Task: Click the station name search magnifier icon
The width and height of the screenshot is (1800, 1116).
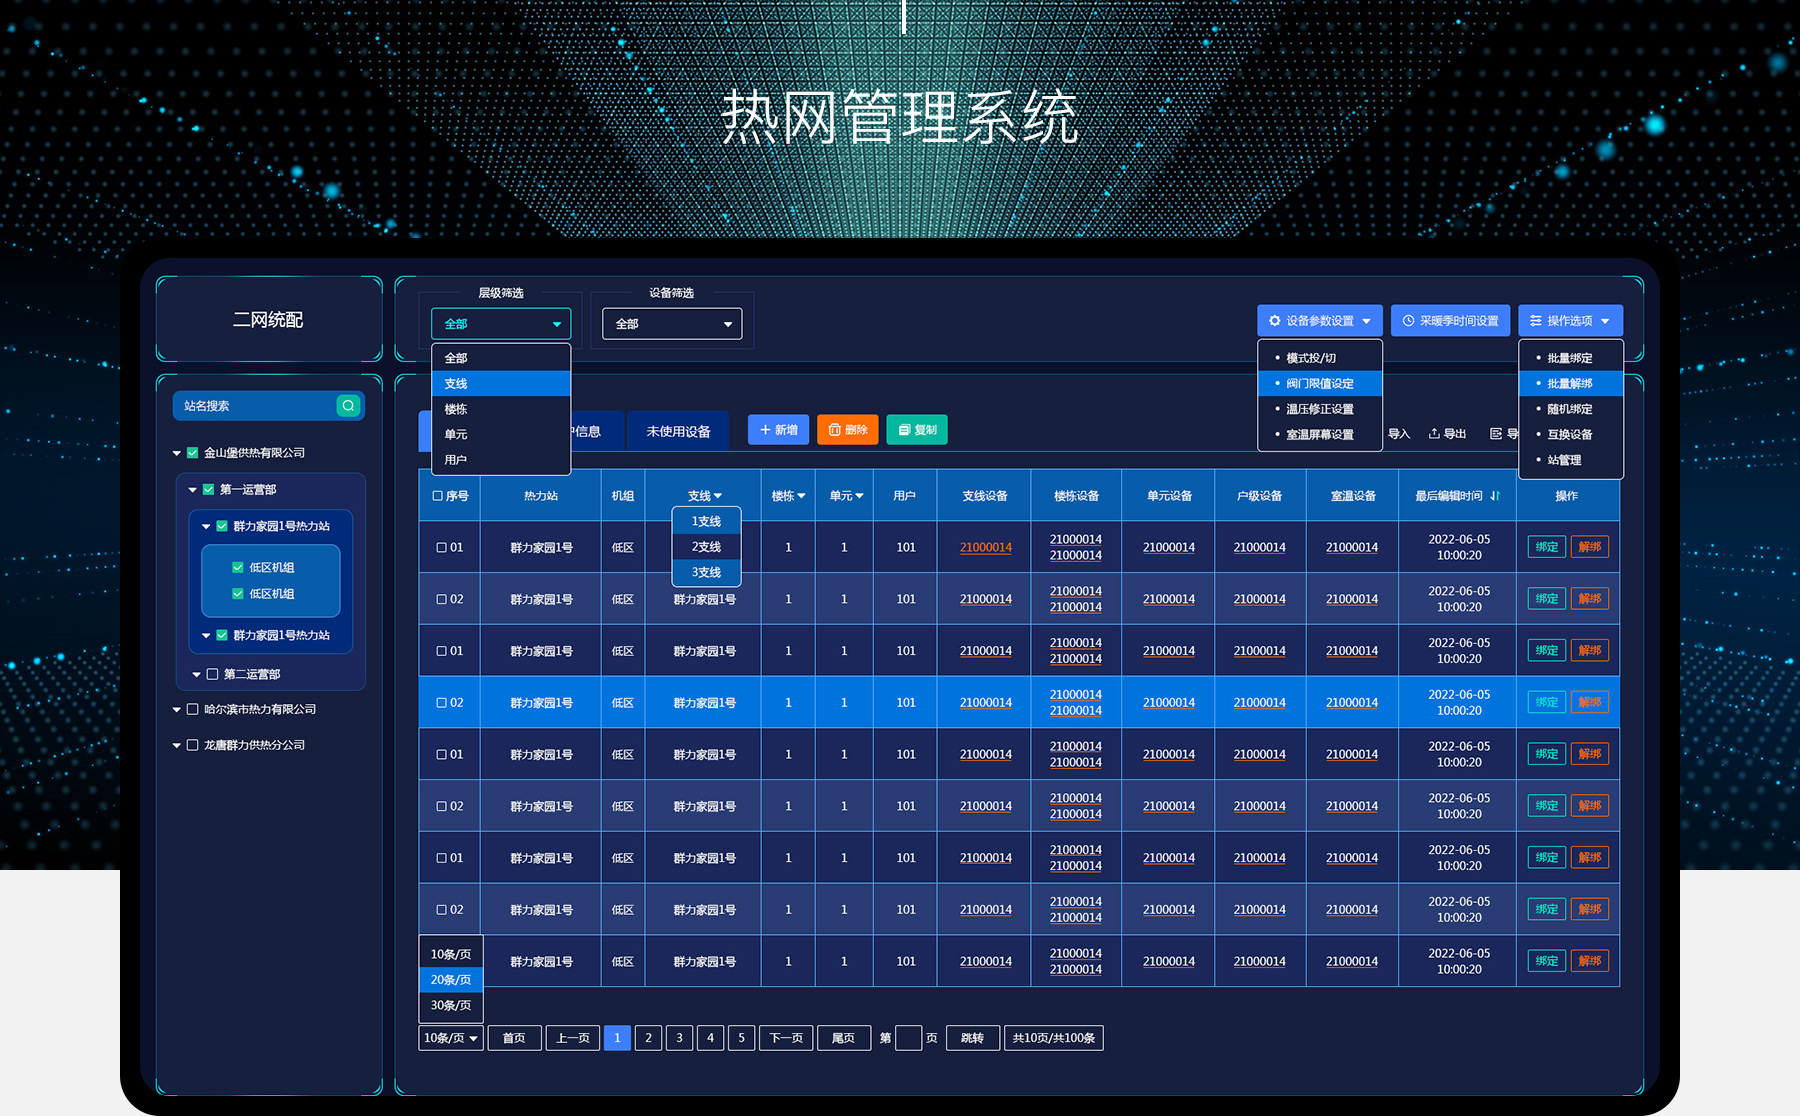Action: click(348, 405)
